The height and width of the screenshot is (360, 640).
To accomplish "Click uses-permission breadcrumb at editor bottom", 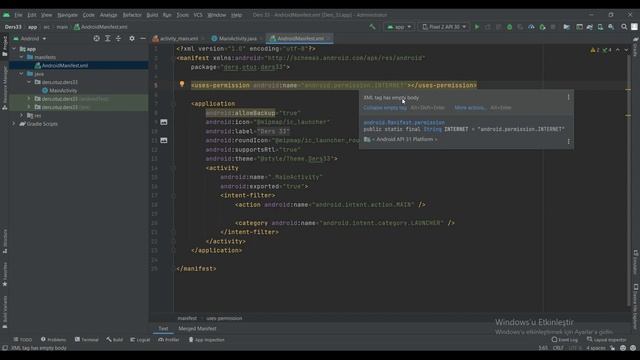I will (x=224, y=318).
